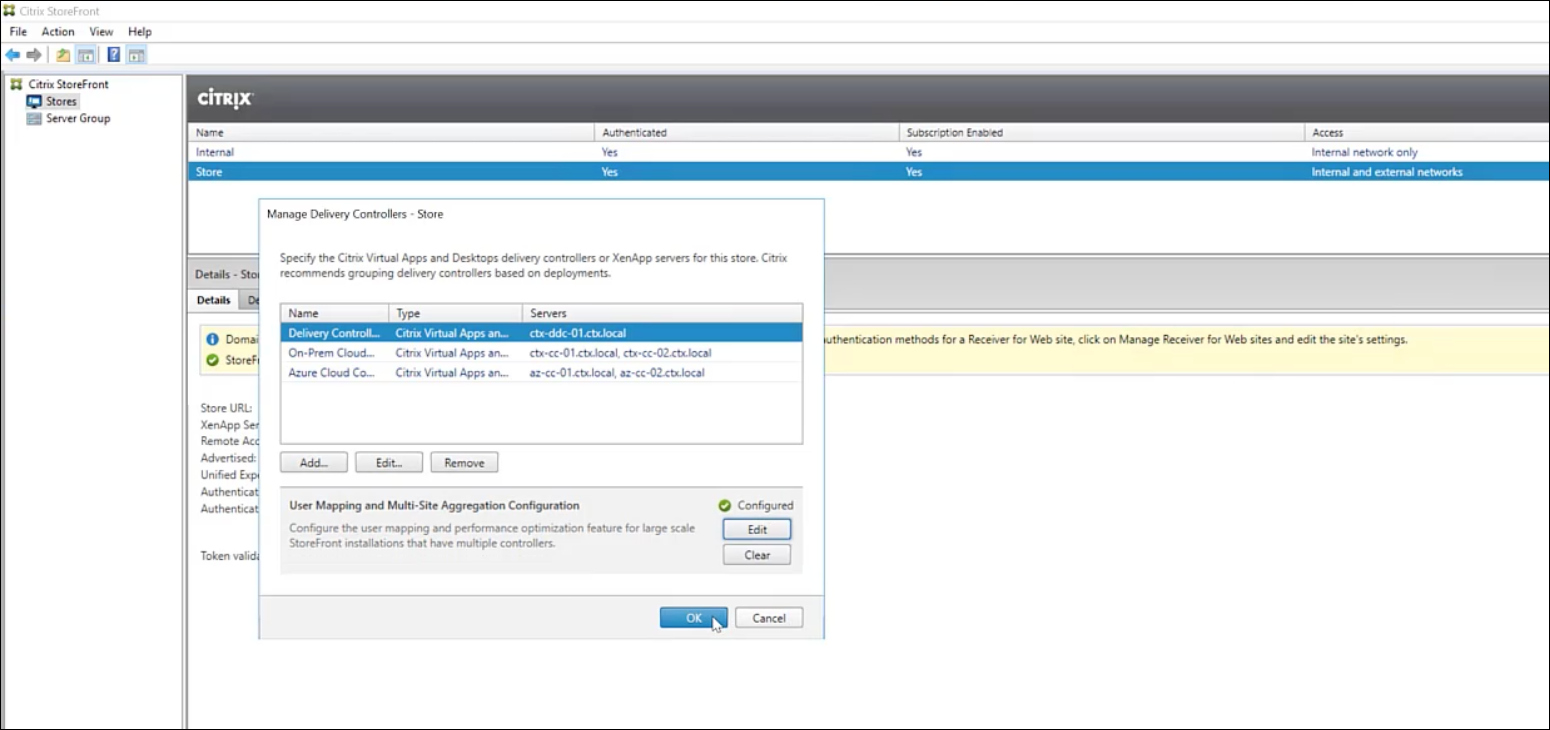Click the green check icon beside StoreFr

pos(212,360)
